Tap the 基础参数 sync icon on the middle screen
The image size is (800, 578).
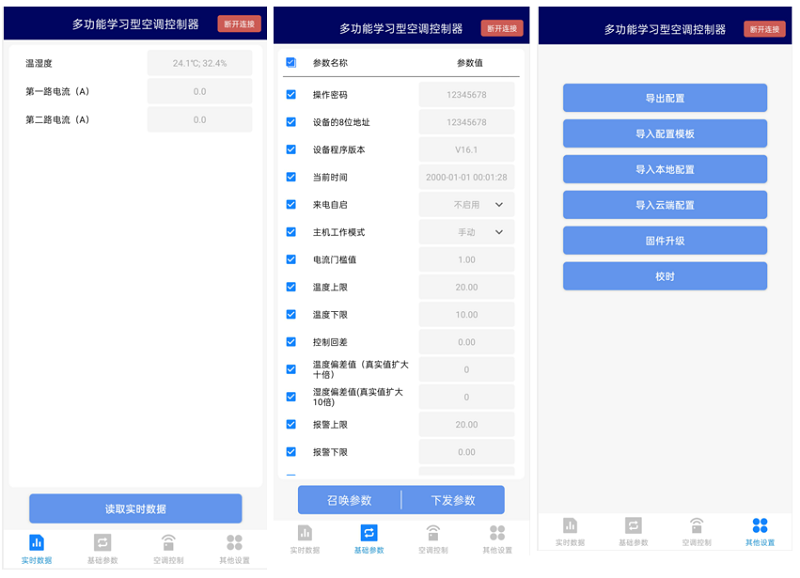coord(369,533)
